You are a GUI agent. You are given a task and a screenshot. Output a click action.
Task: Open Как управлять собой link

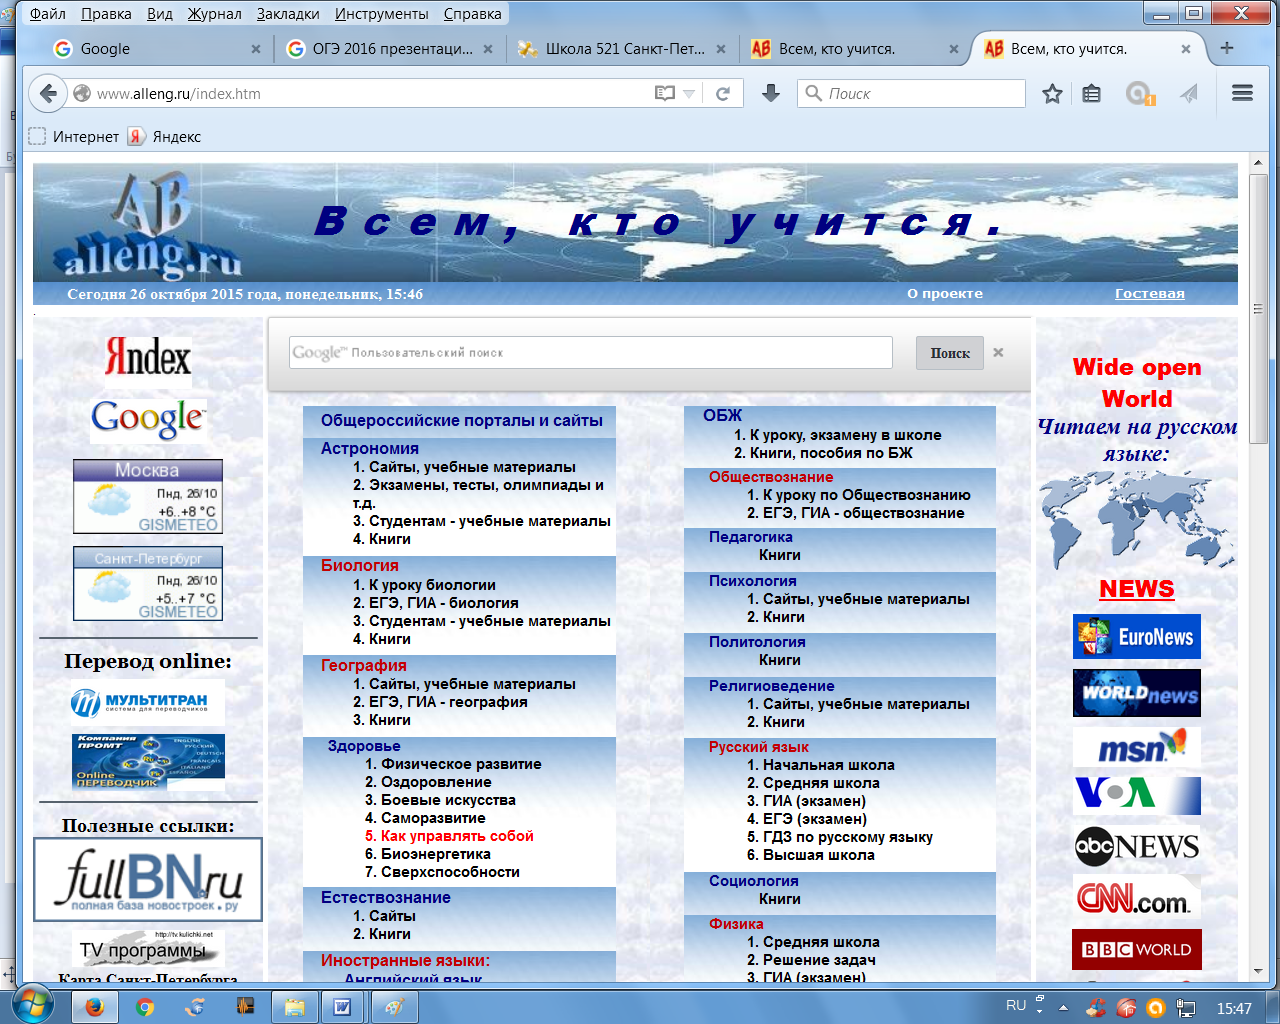[x=449, y=836]
